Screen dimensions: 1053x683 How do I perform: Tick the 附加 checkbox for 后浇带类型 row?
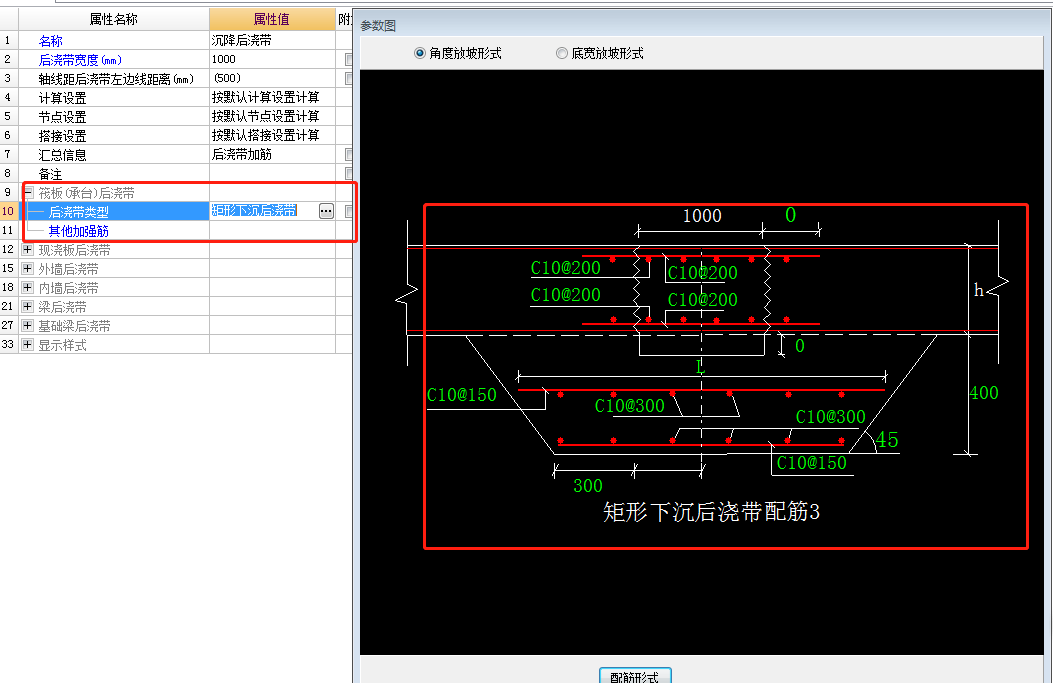349,212
